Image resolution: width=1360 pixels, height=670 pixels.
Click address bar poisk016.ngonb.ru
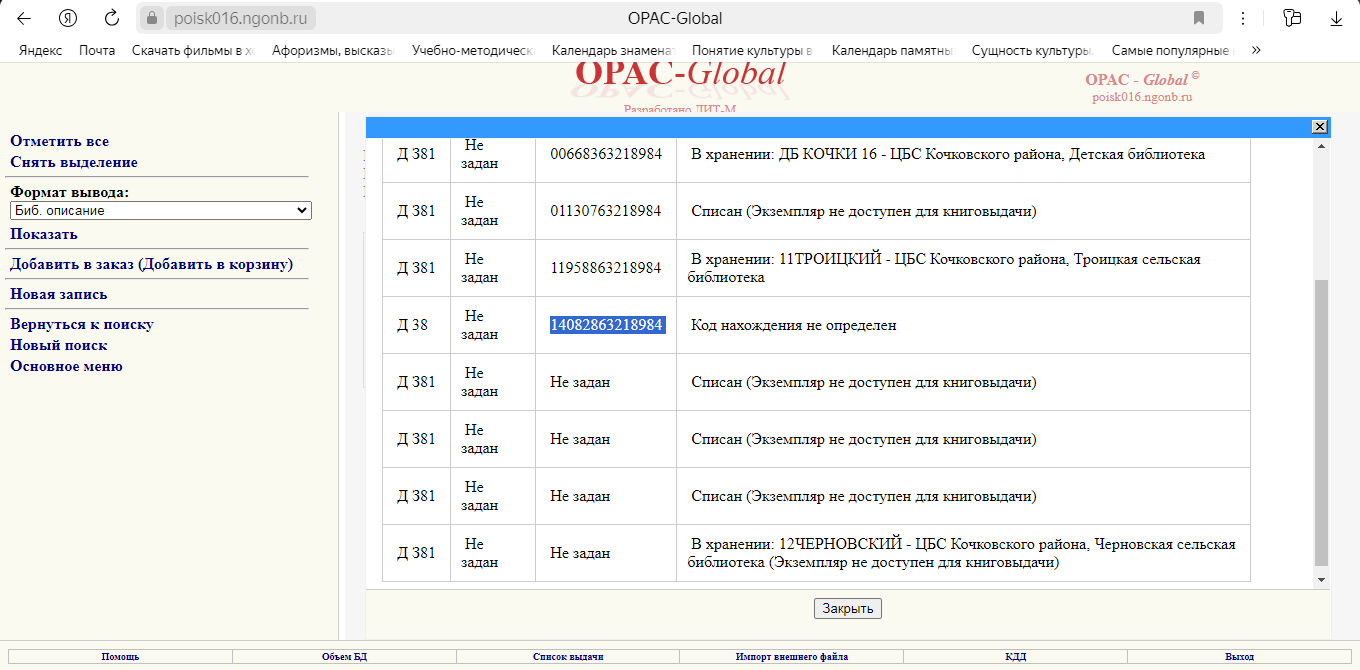point(240,18)
